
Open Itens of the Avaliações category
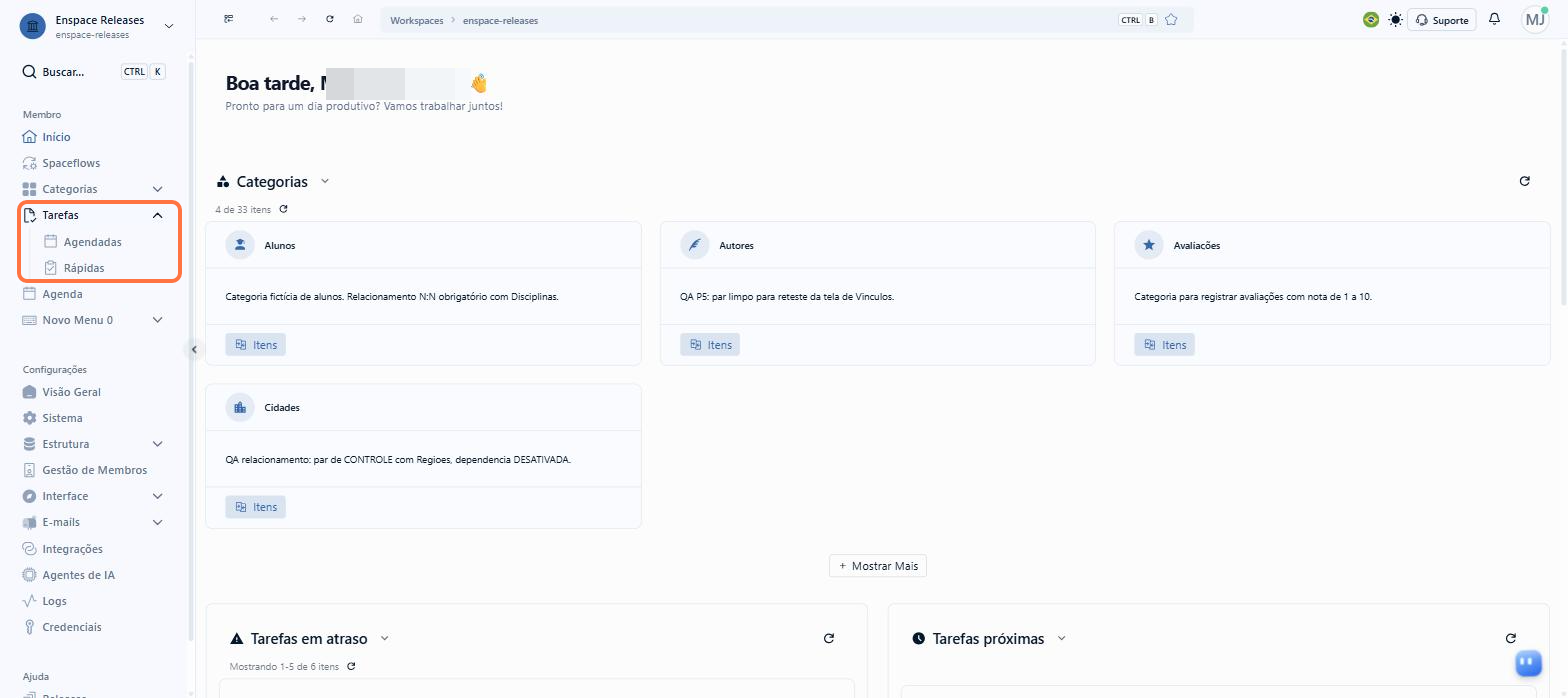click(x=1164, y=344)
